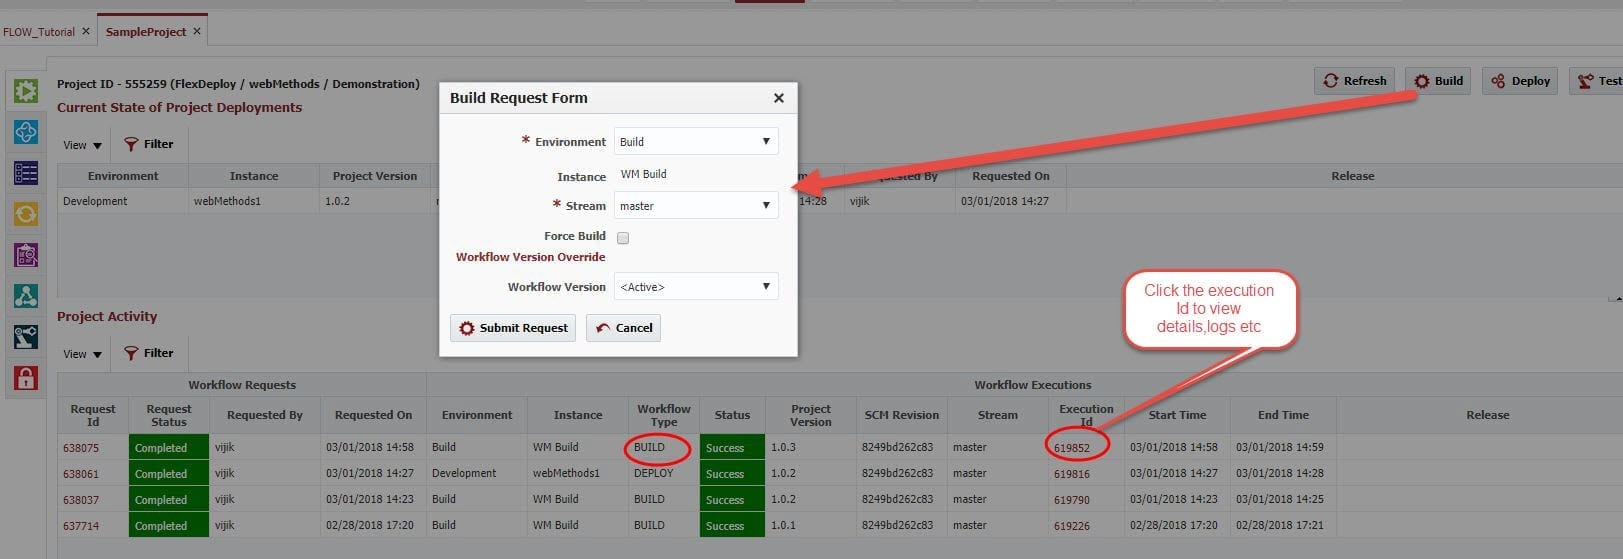
Task: Enable the Force Build checkbox
Action: click(x=623, y=238)
